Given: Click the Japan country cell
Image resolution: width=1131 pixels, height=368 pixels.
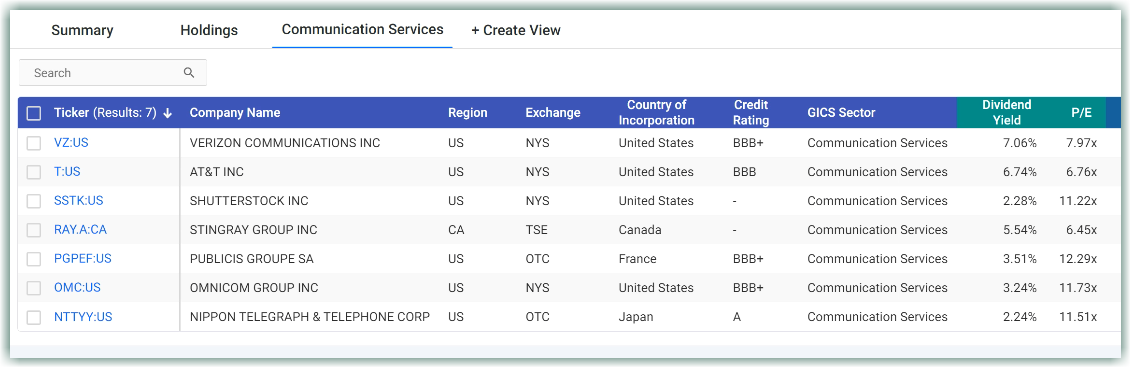Looking at the screenshot, I should point(635,317).
